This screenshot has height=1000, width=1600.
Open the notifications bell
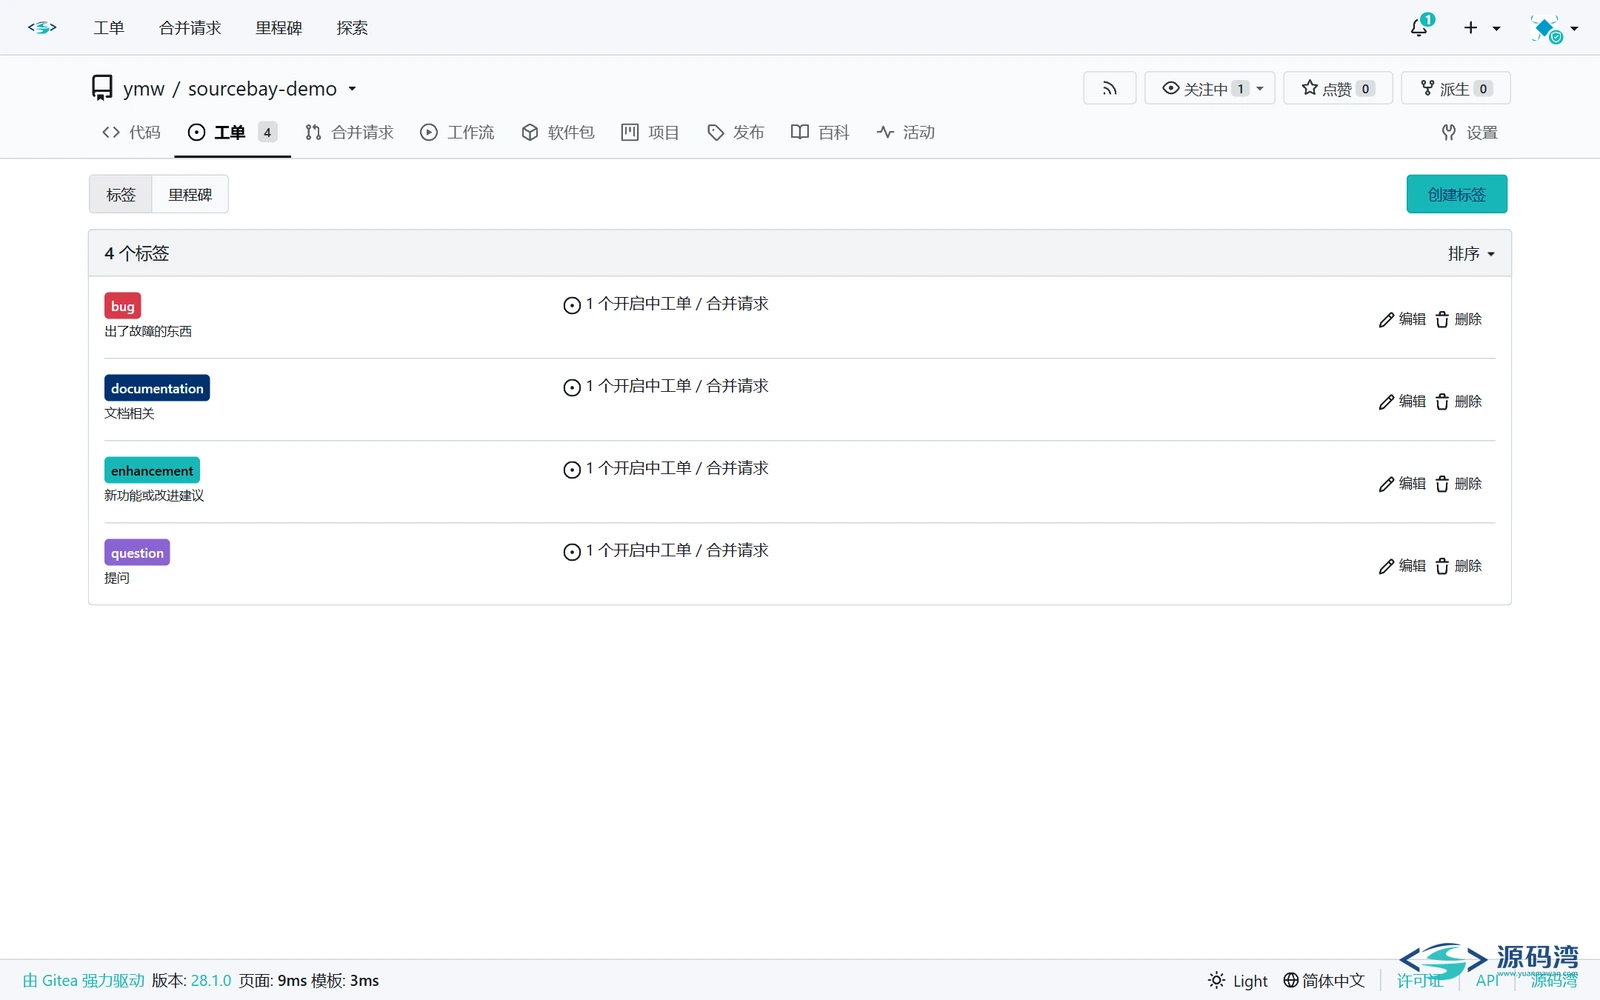1421,27
